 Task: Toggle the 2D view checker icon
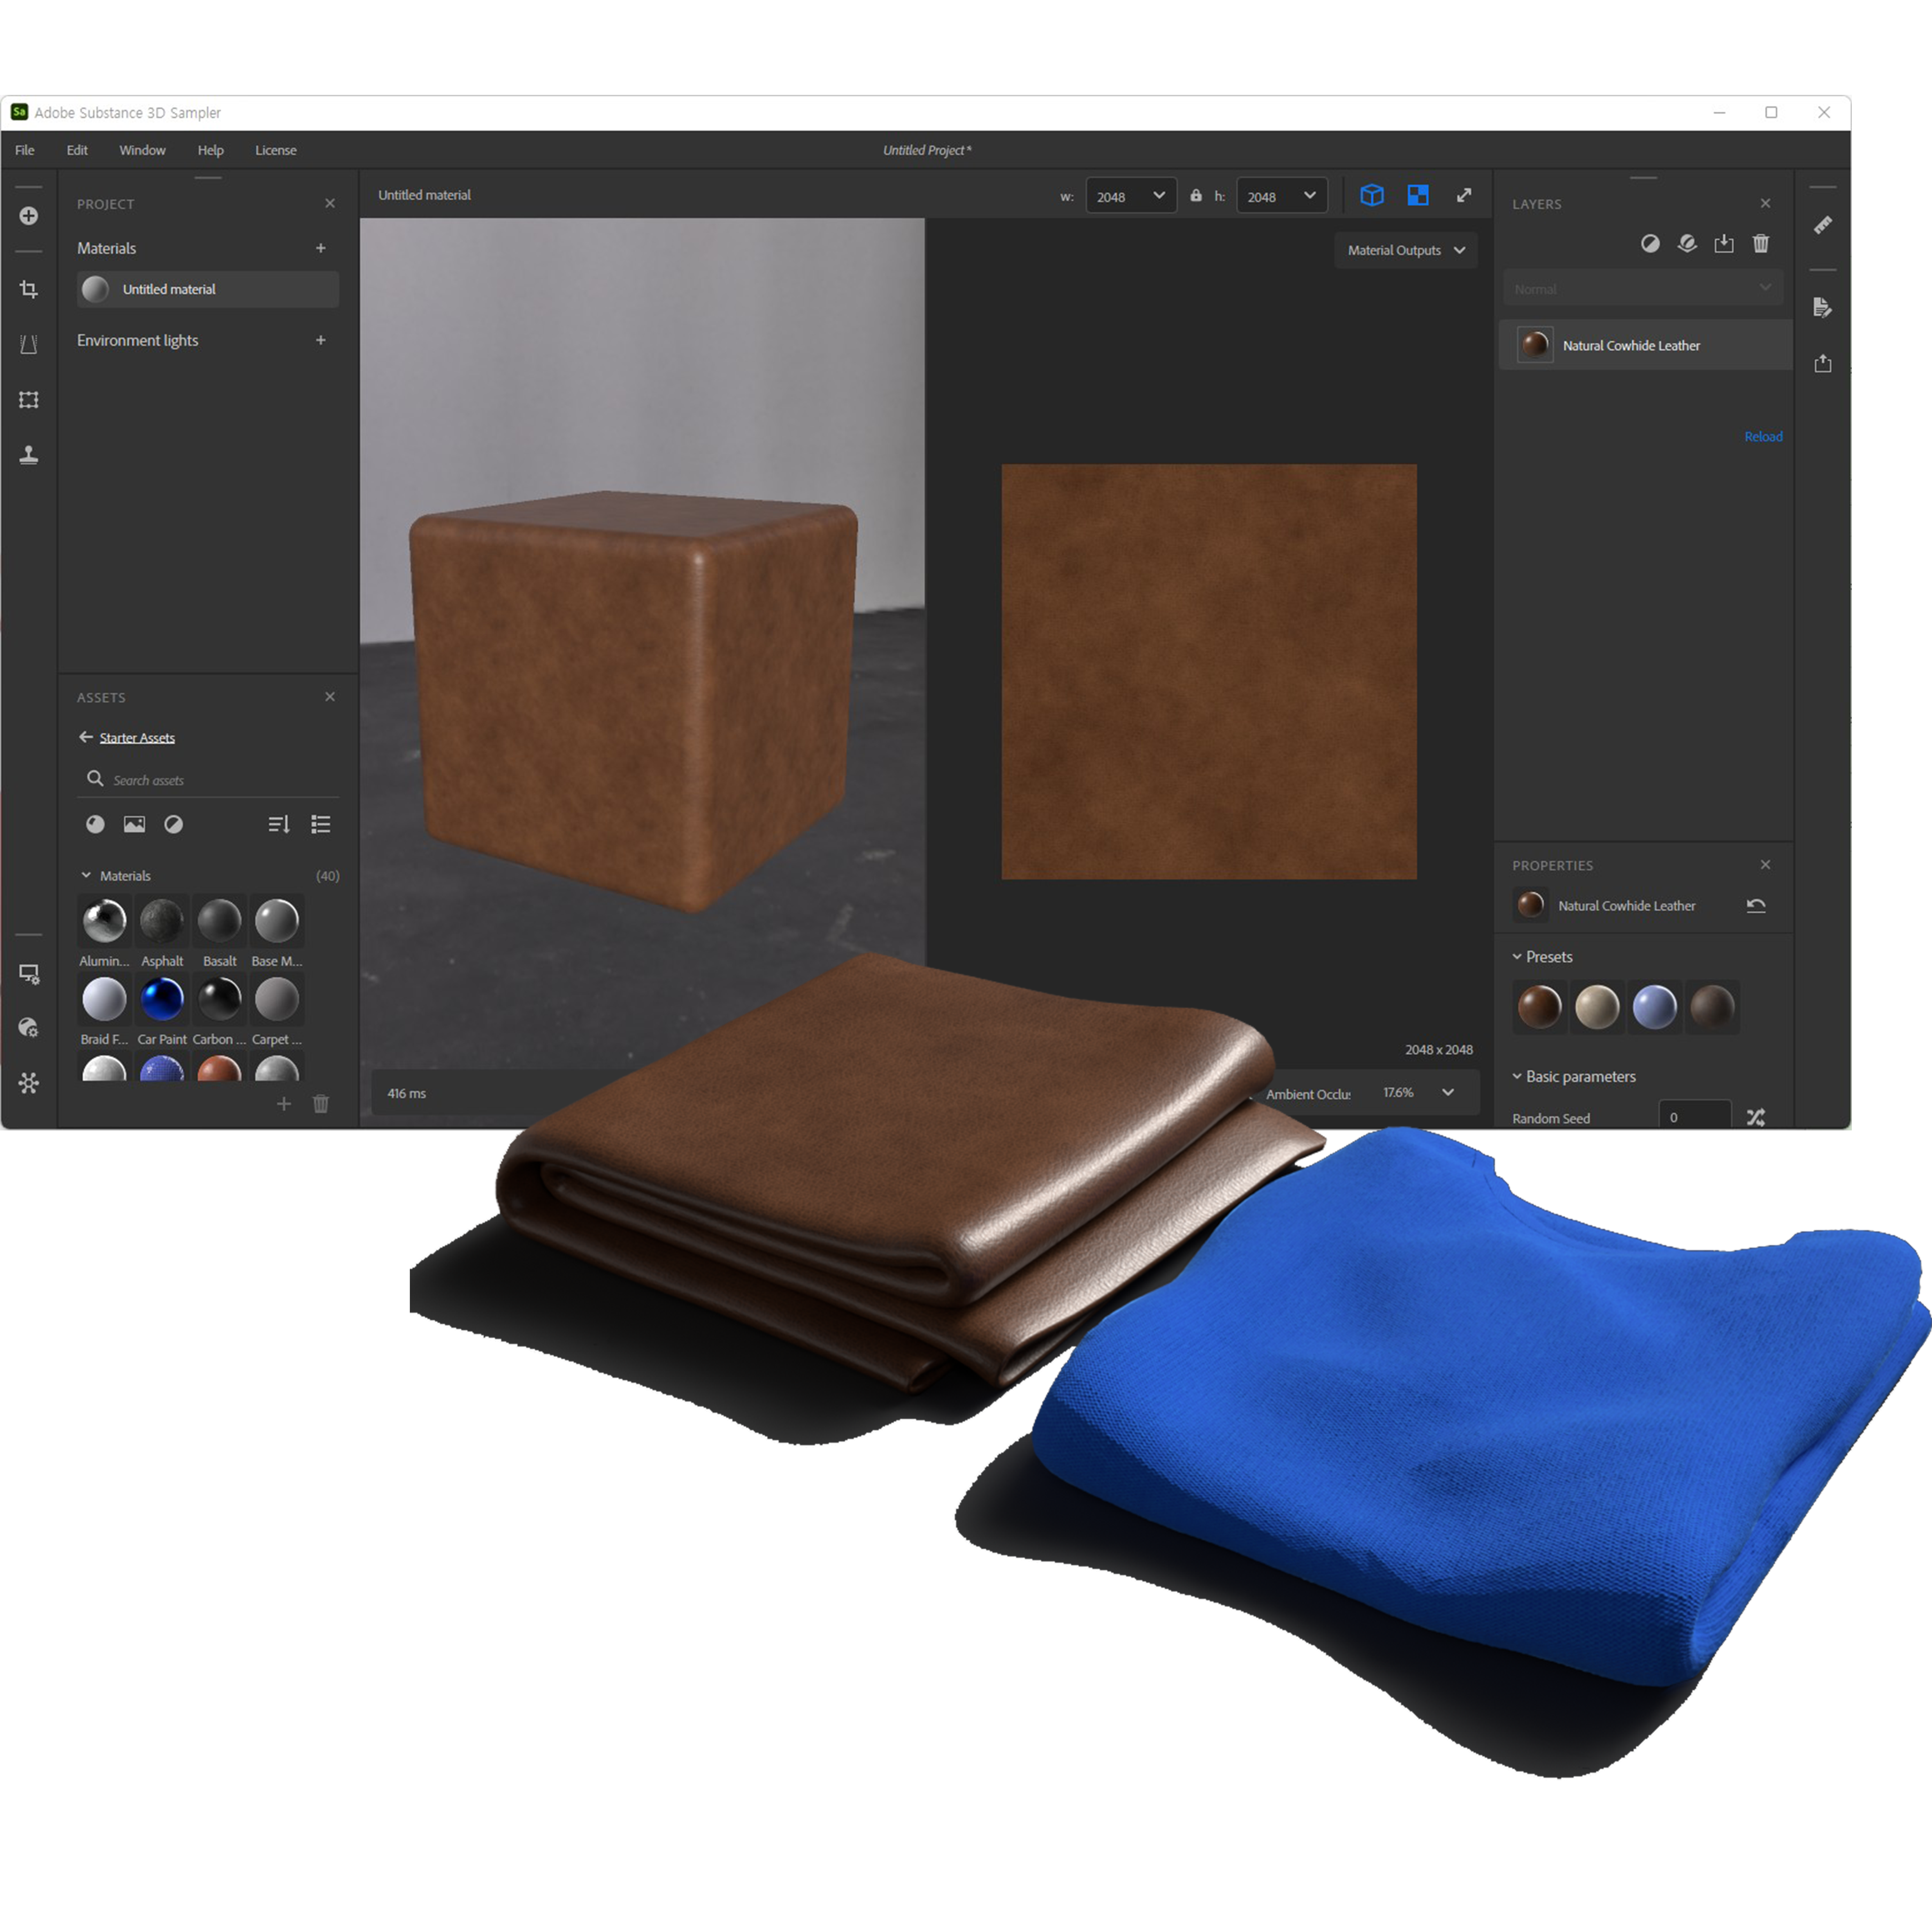pyautogui.click(x=1418, y=195)
